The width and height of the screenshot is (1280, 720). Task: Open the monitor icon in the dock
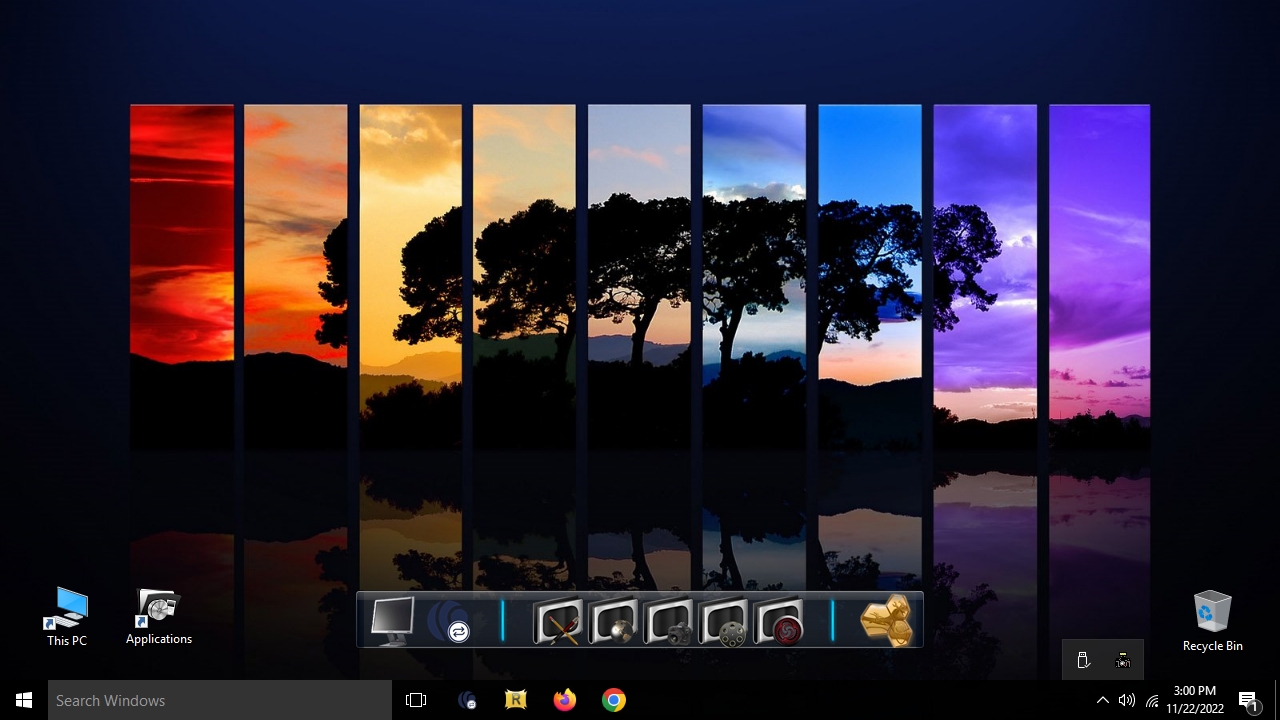point(391,620)
